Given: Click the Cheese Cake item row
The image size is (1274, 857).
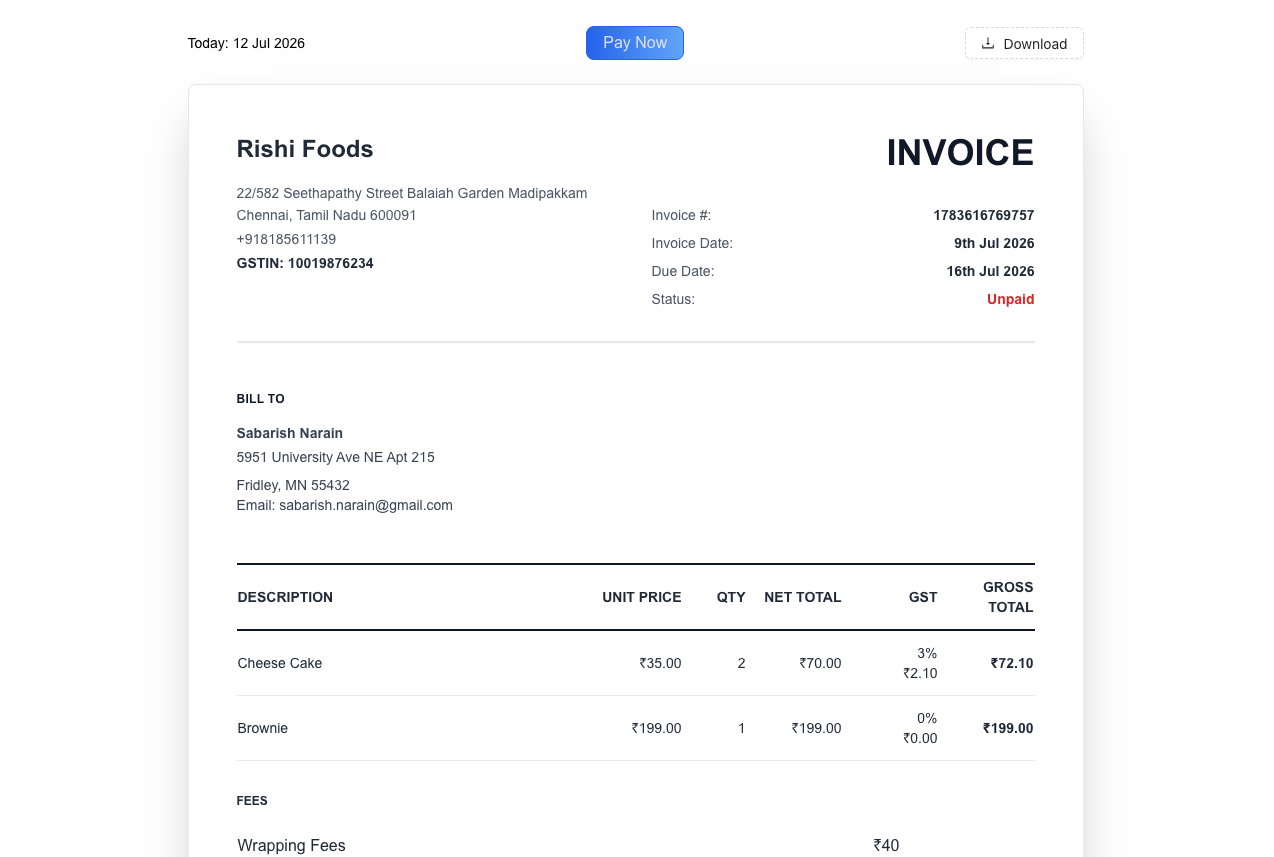Looking at the screenshot, I should (636, 663).
